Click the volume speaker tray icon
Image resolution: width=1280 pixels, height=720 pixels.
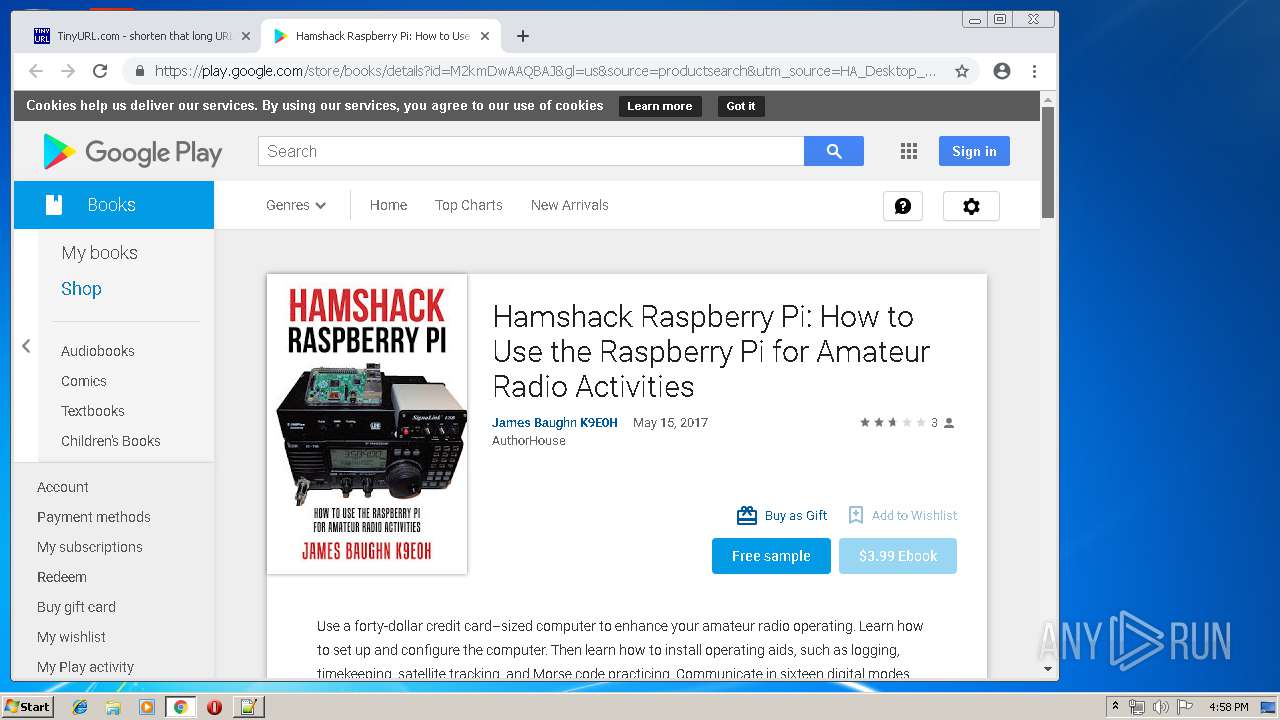[x=1160, y=707]
